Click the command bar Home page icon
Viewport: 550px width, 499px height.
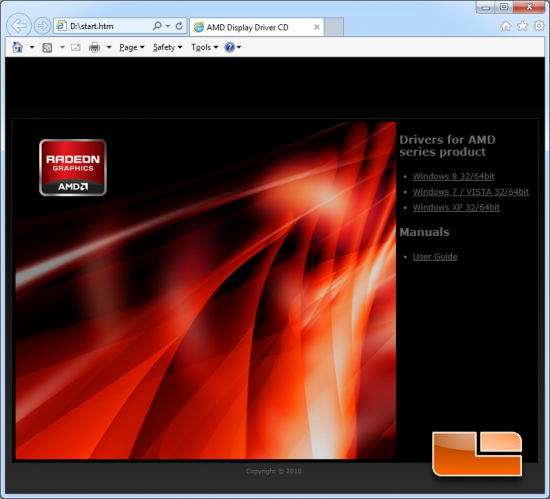click(18, 47)
